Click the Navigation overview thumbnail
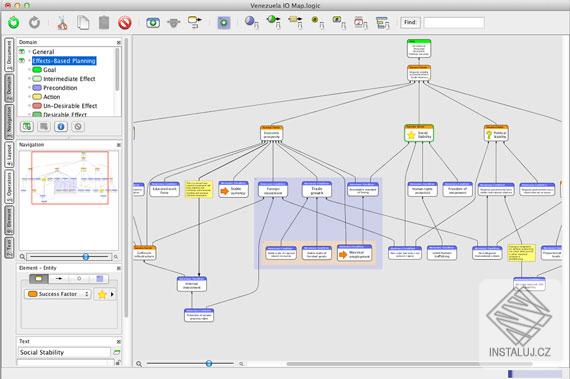 tap(69, 178)
